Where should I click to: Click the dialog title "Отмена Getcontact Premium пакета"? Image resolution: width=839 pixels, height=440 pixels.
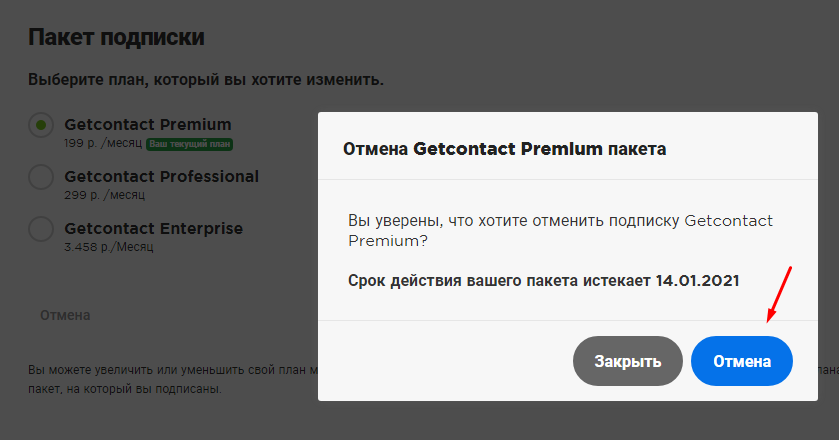(x=505, y=150)
